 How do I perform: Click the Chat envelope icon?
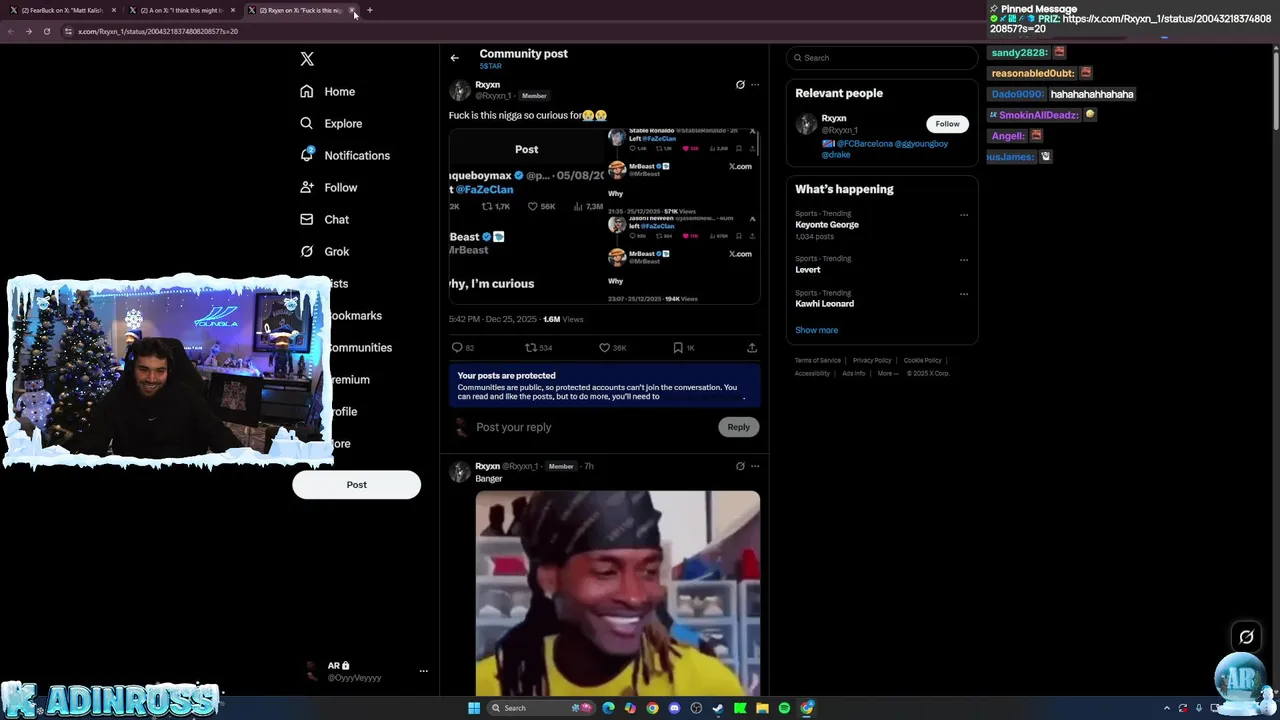coord(306,219)
